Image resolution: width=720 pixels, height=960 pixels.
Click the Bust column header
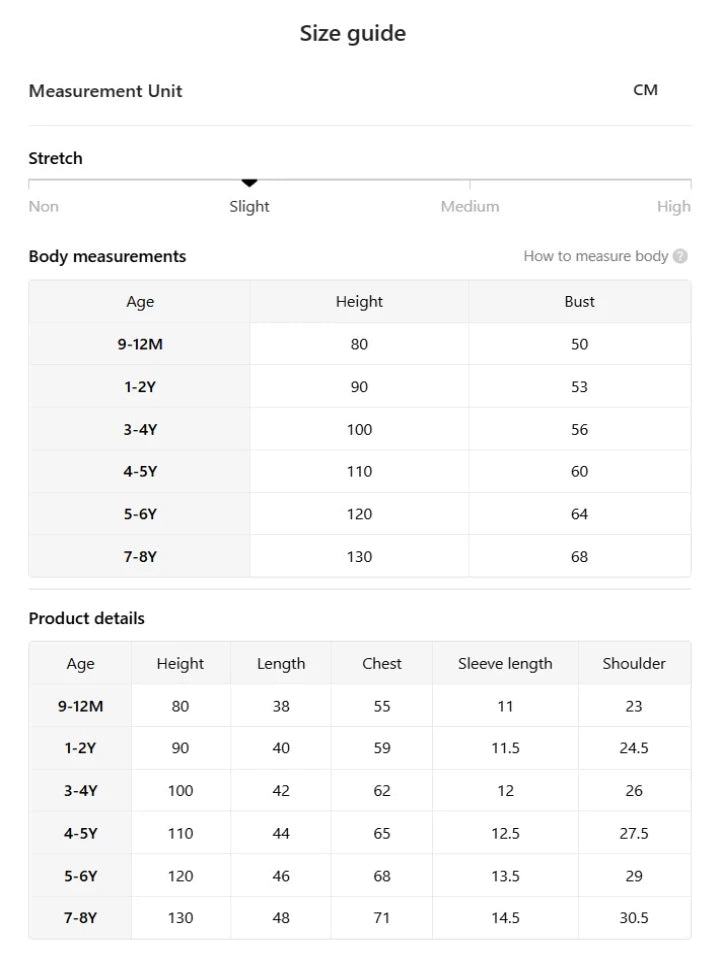pos(579,301)
